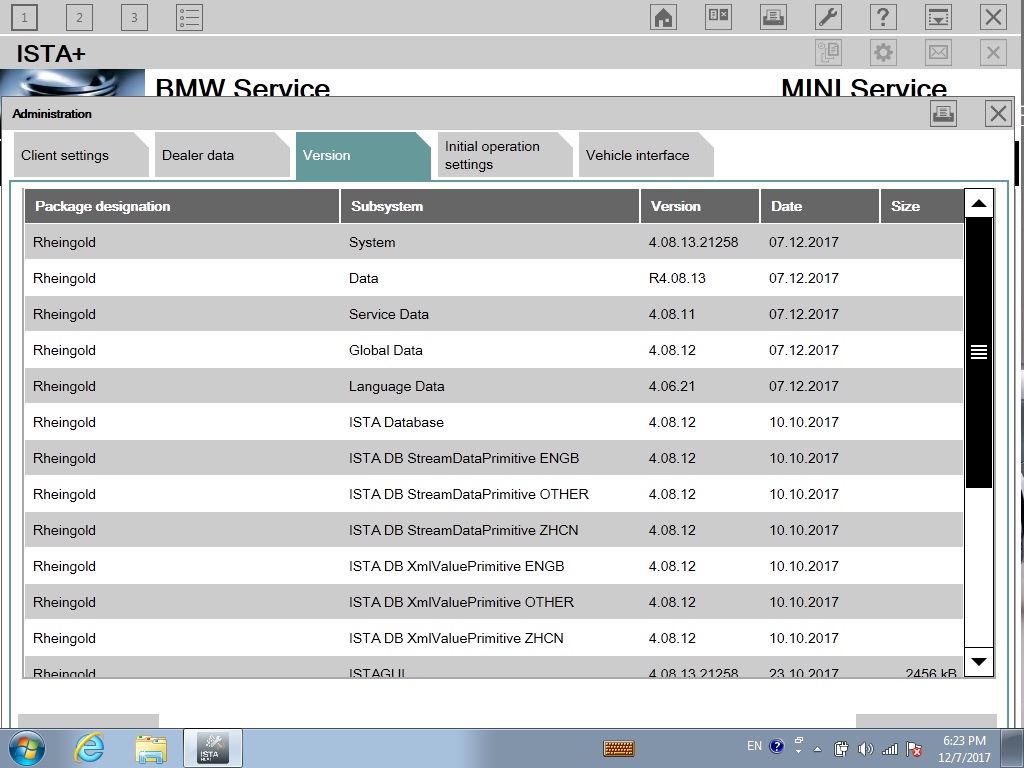Open operation 2 in the top bar
This screenshot has height=768, width=1024.
click(79, 17)
